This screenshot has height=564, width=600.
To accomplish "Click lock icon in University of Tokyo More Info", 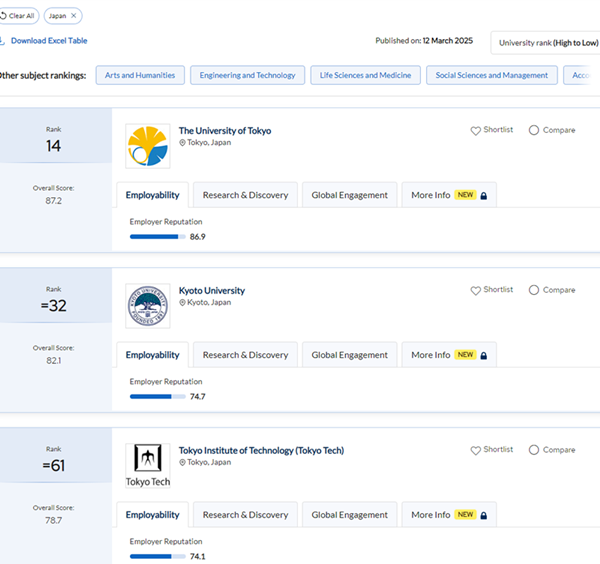I will 484,196.
